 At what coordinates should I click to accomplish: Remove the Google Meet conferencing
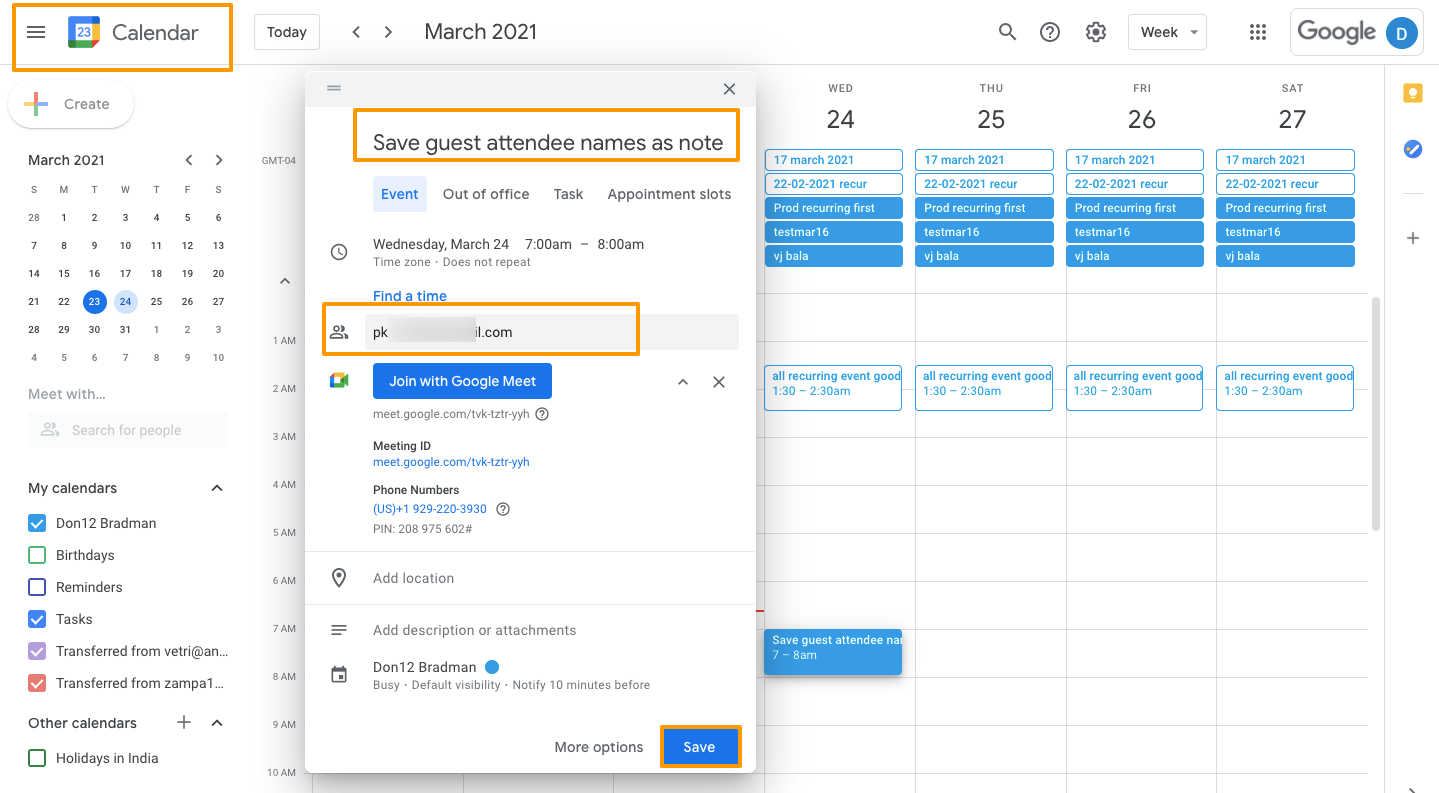(x=718, y=382)
